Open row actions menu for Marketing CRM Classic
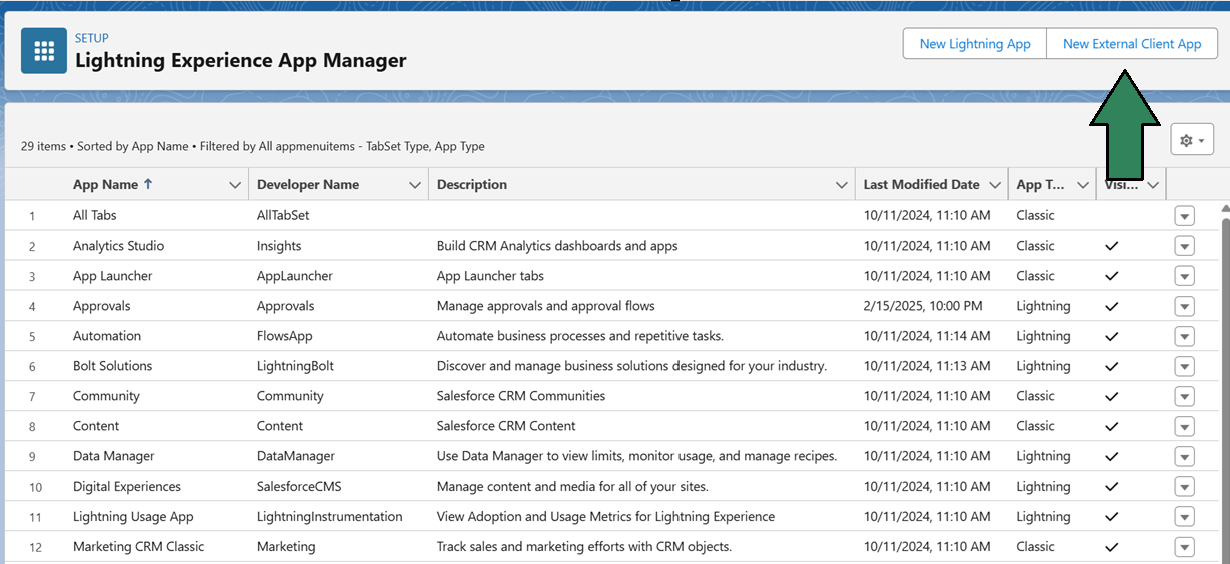This screenshot has height=564, width=1230. click(x=1185, y=547)
